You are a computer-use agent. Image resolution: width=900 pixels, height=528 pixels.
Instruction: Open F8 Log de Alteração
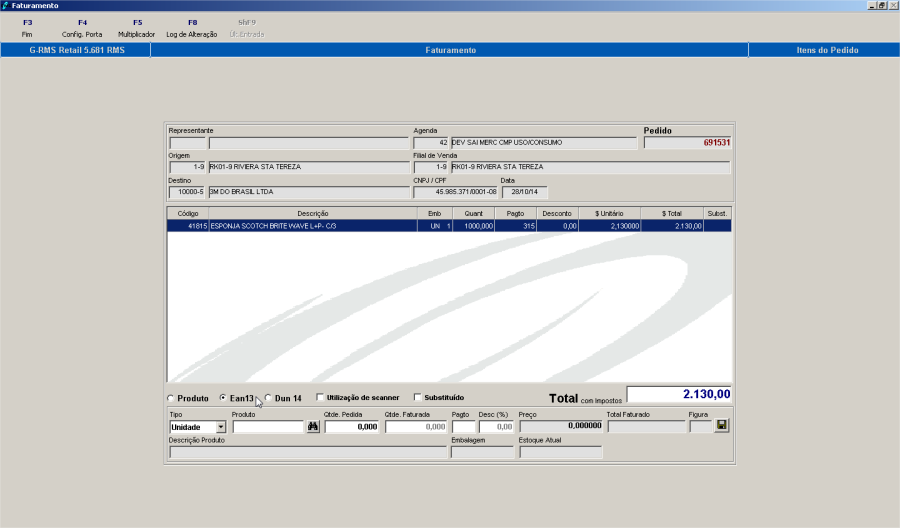click(192, 28)
